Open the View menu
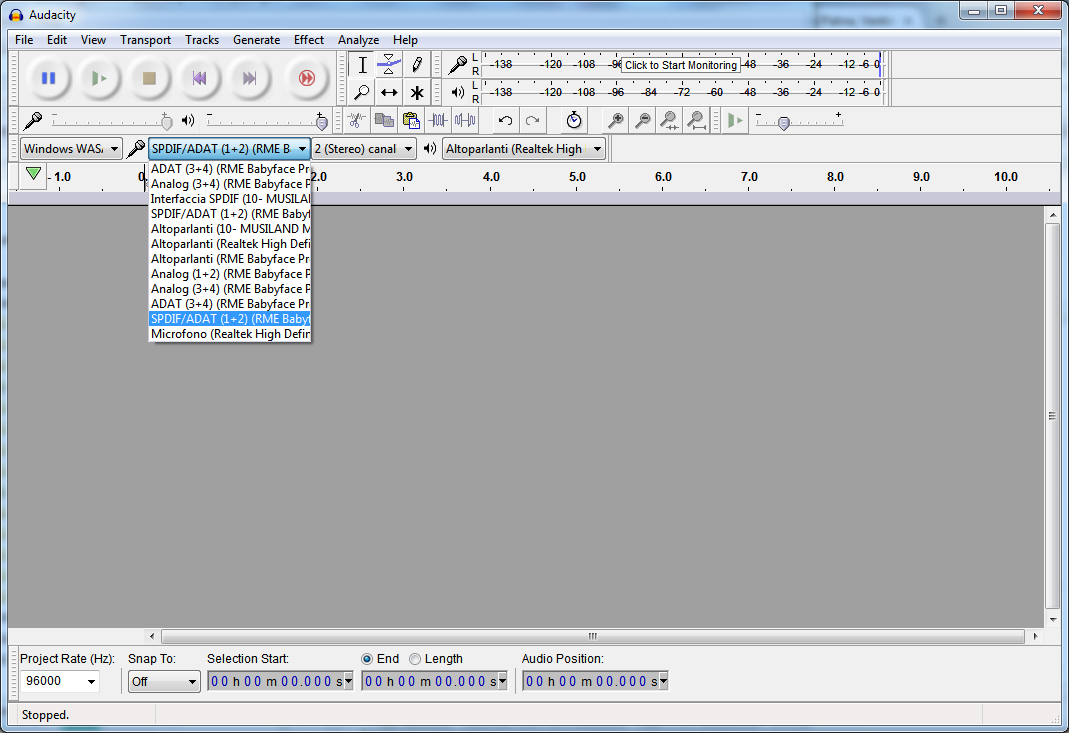Image resolution: width=1069 pixels, height=733 pixels. 93,40
